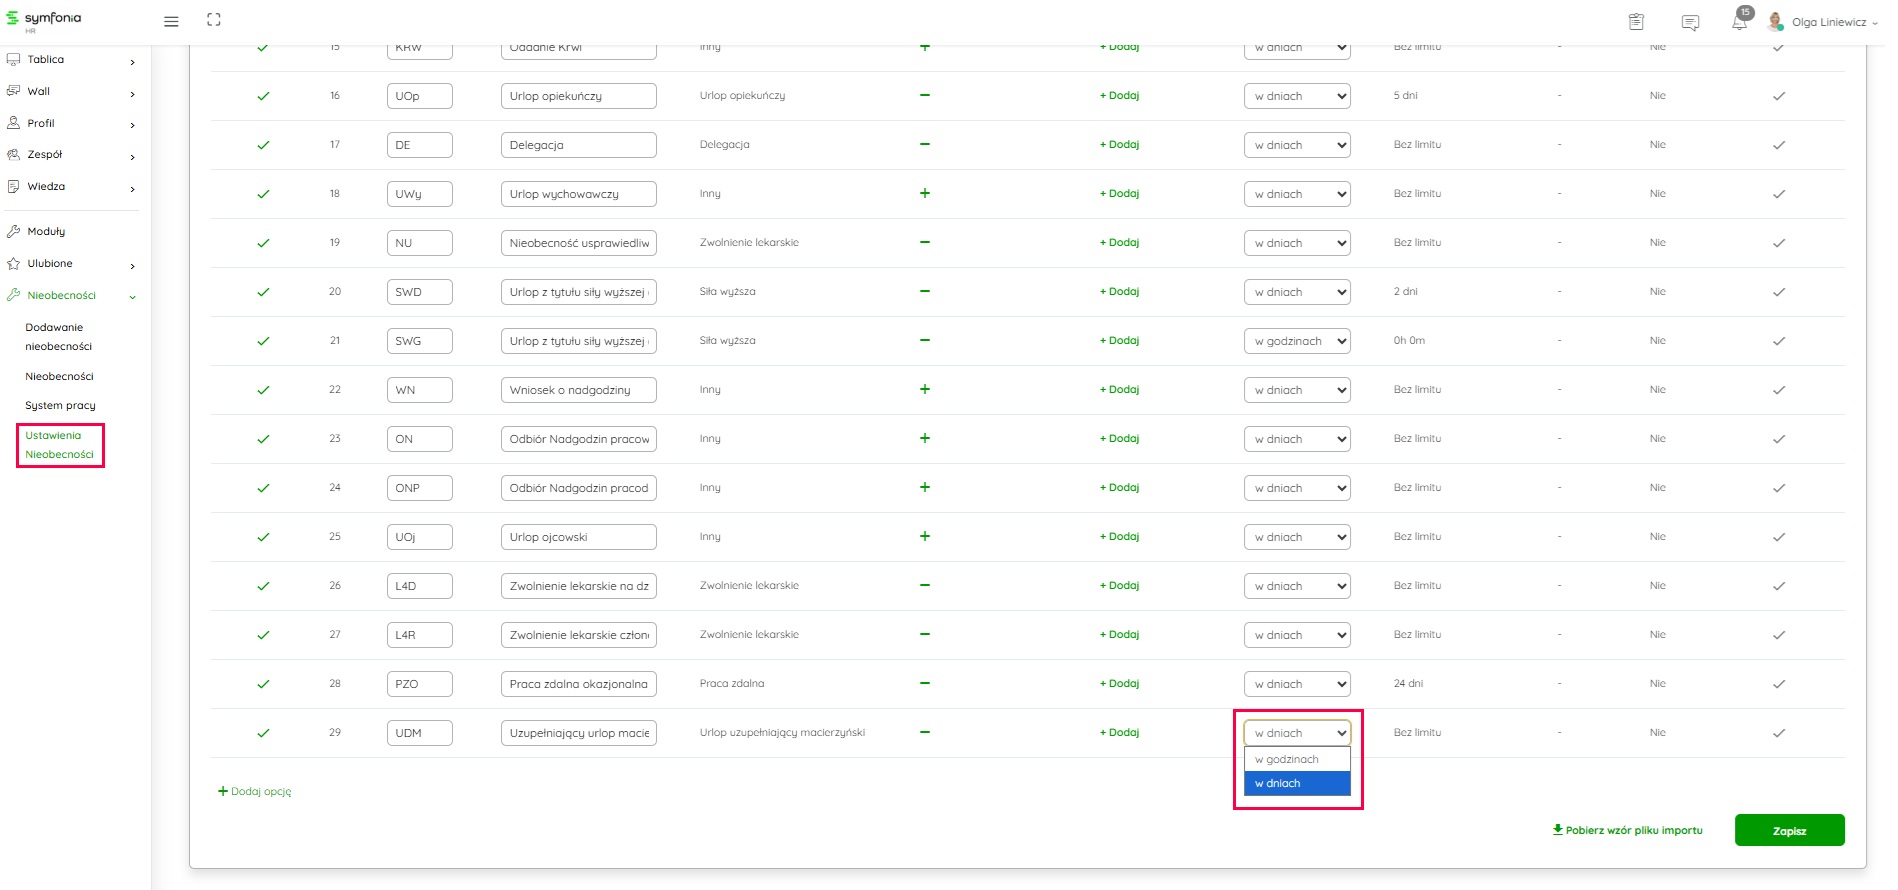1898x890 pixels.
Task: Click the Symfonia HR logo
Action: coord(44,20)
